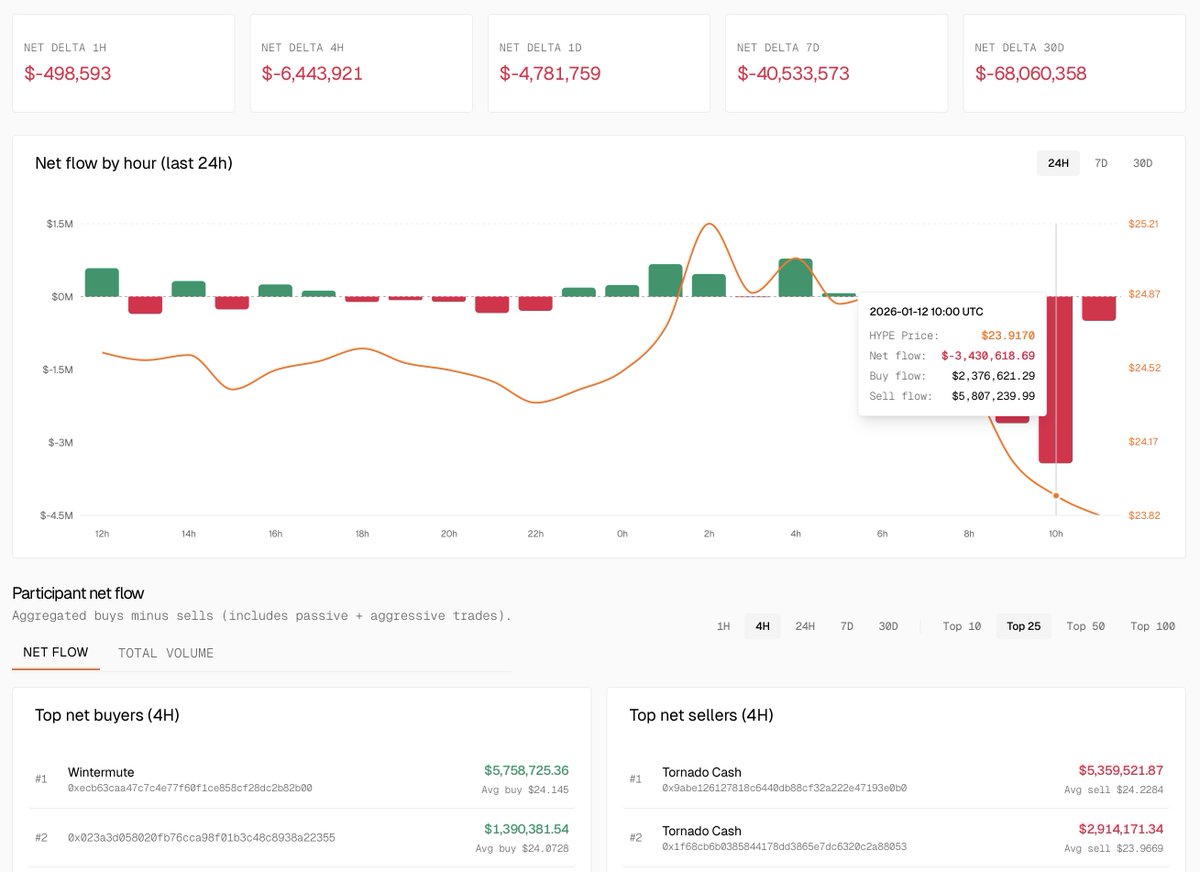Viewport: 1200px width, 872px height.
Task: Select participant period 1H
Action: [x=723, y=626]
